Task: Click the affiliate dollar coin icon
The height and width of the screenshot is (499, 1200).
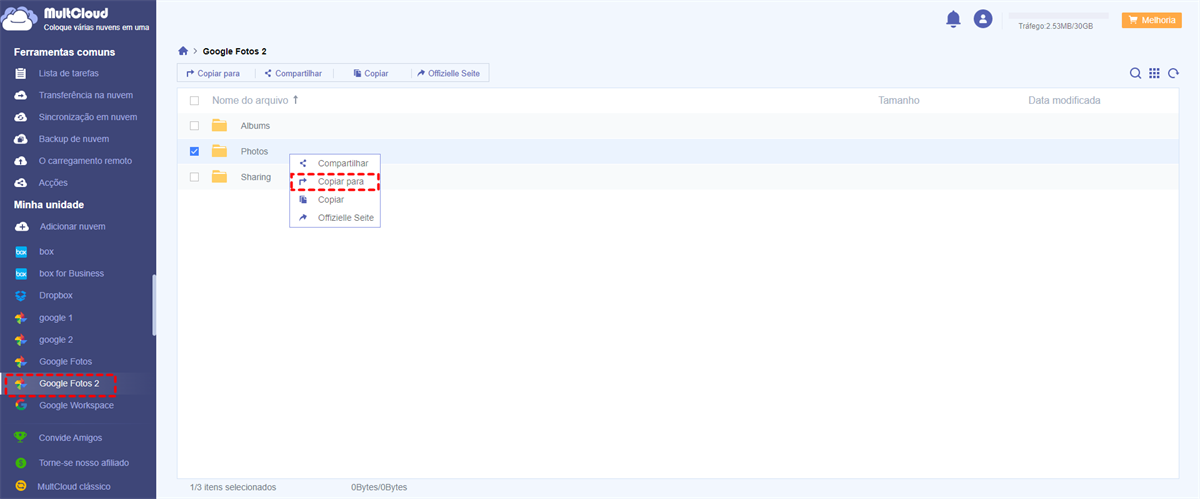Action: pos(20,463)
